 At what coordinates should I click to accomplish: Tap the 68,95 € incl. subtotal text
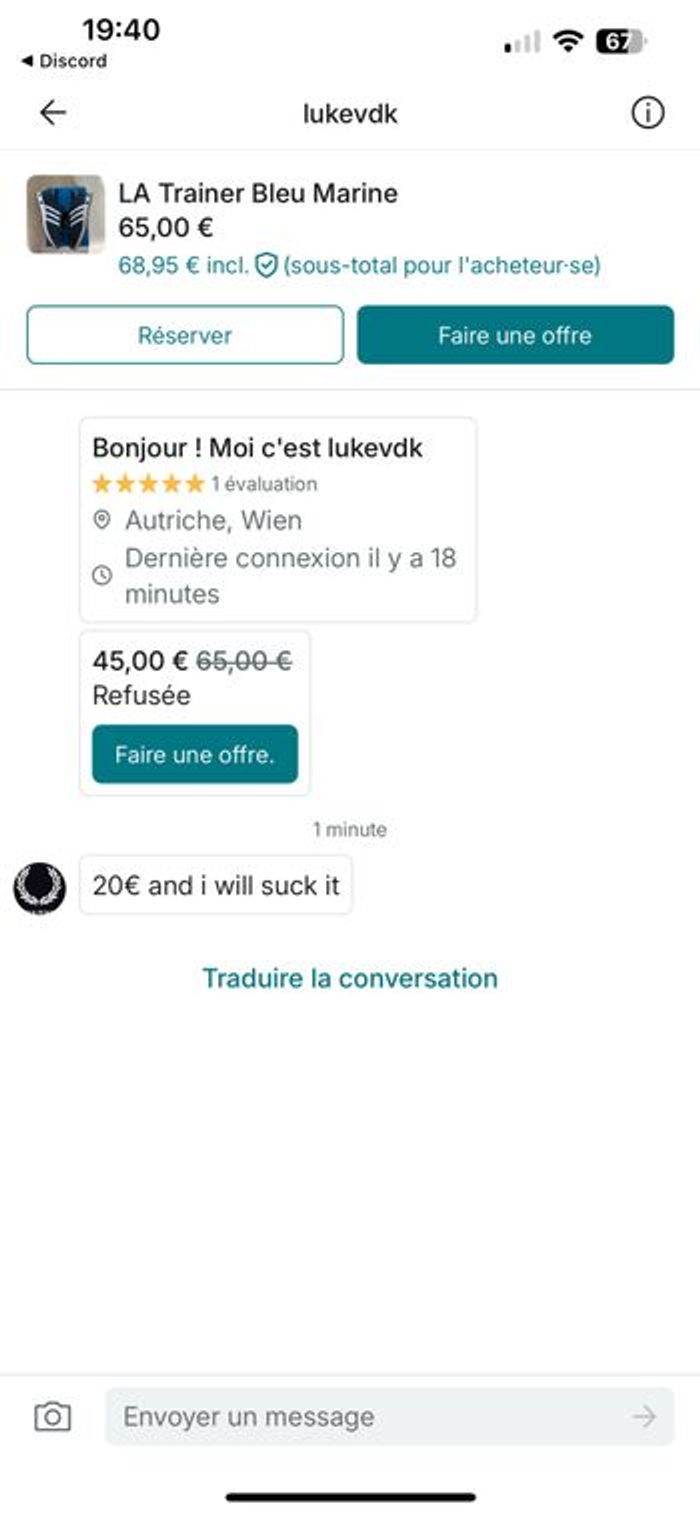(x=184, y=266)
